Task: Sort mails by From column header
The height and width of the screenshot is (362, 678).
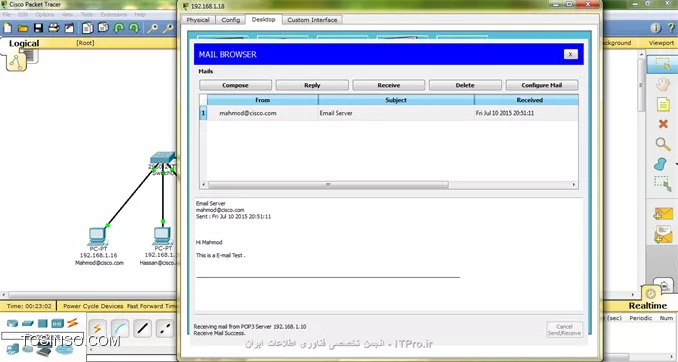Action: 262,100
